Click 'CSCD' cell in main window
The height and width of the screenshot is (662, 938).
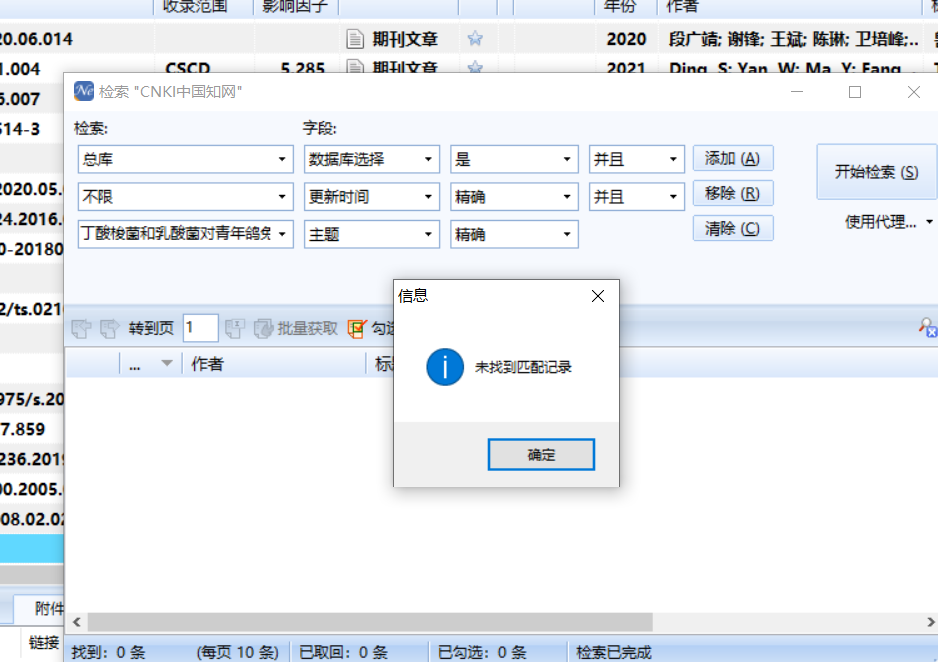coord(187,68)
